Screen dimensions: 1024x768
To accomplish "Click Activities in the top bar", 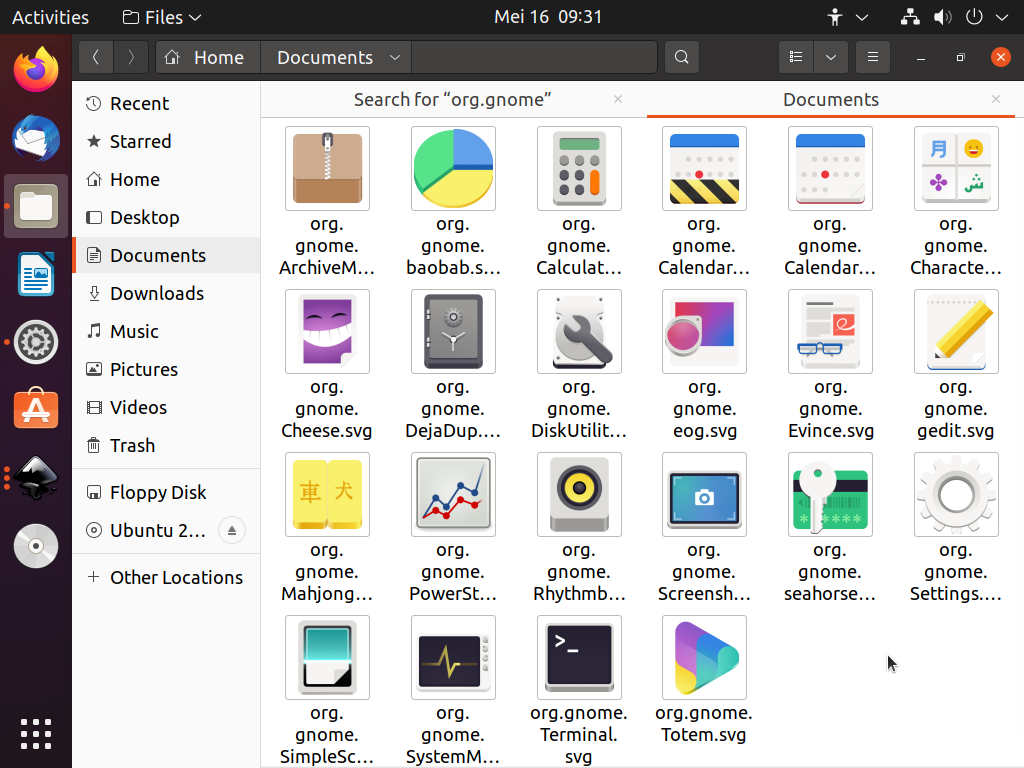I will [50, 17].
